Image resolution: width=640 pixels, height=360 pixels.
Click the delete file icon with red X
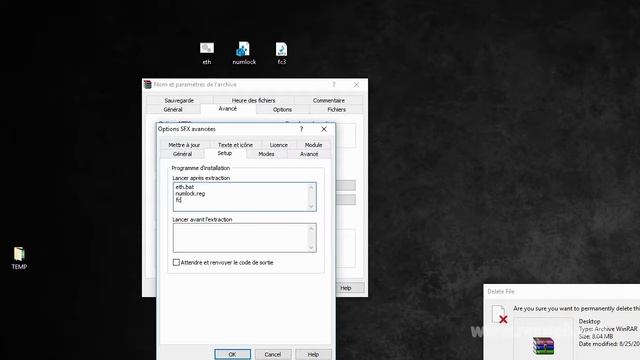pos(500,314)
